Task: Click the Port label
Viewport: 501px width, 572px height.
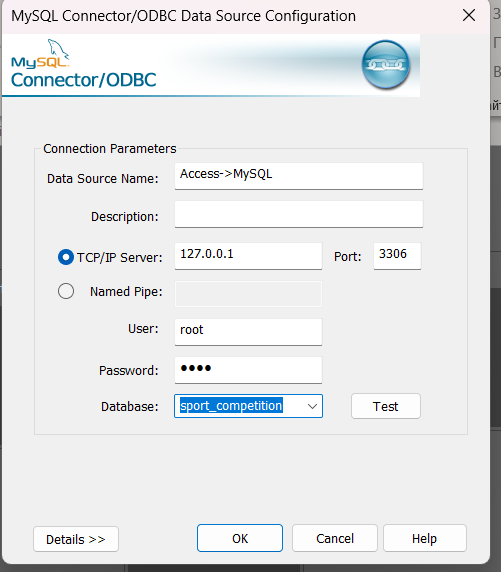Action: [x=347, y=256]
